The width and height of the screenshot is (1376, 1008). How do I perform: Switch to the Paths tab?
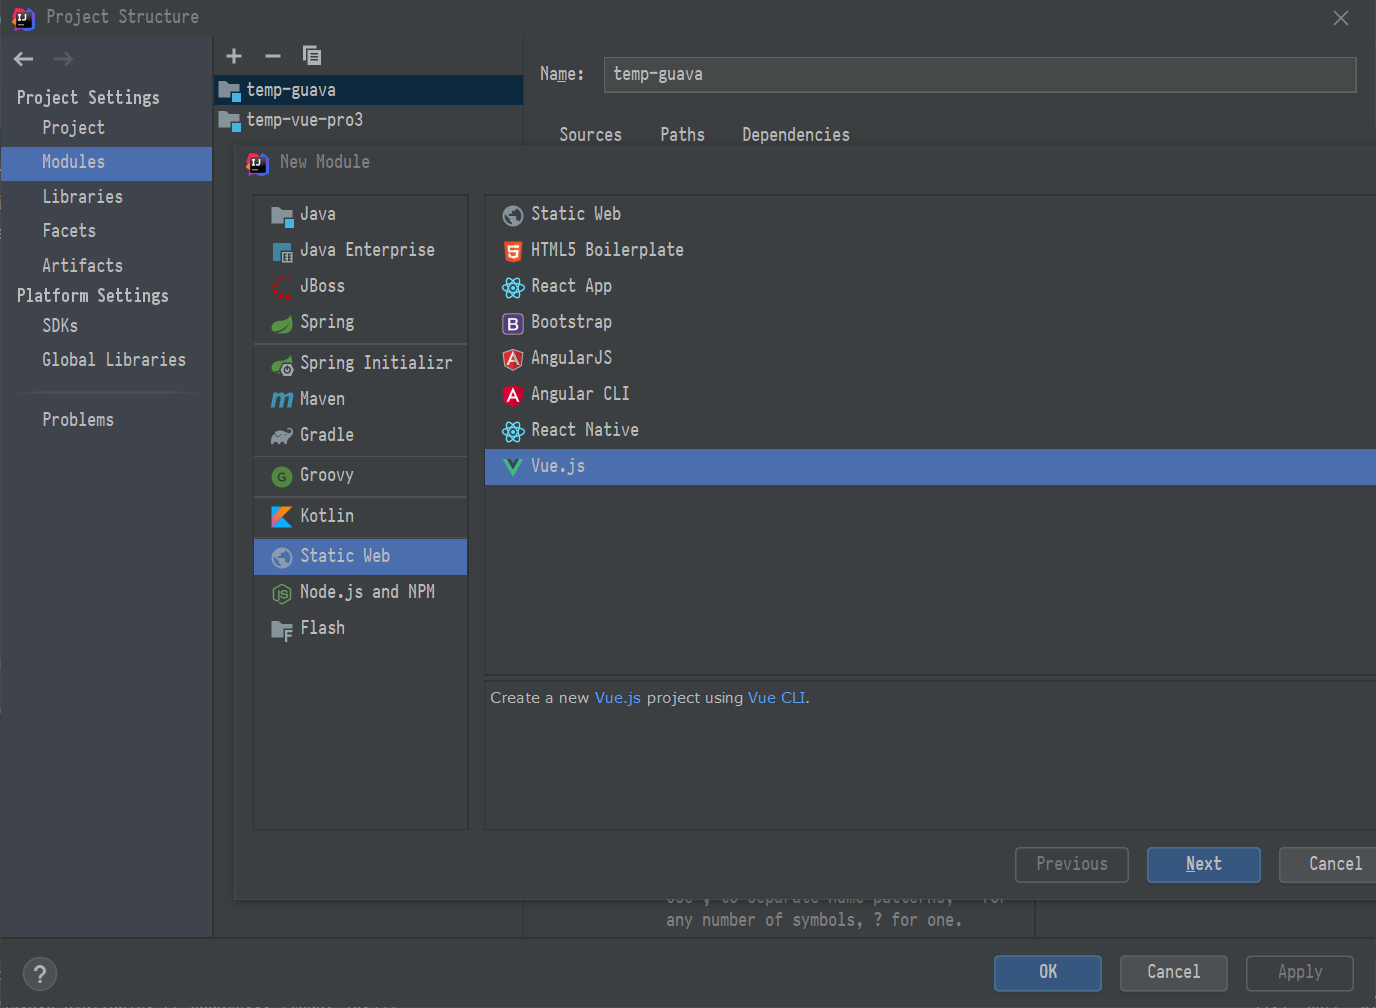point(682,135)
